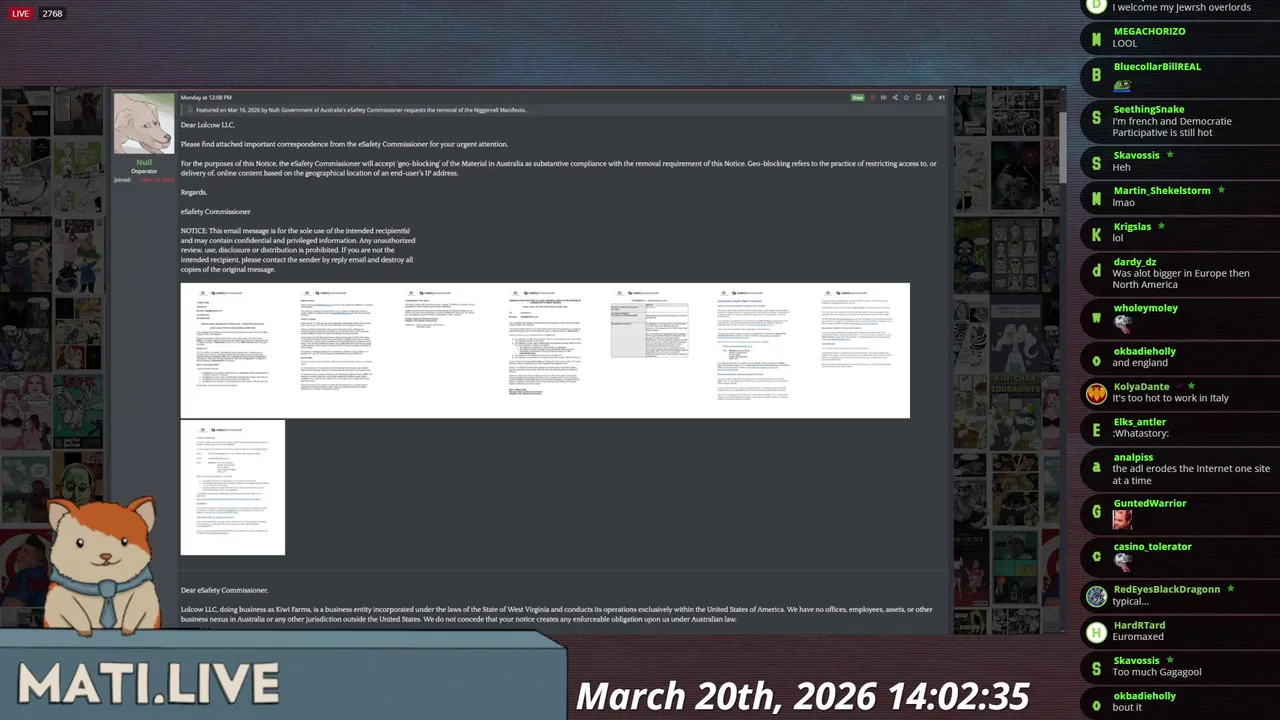
Task: Click Skavossis avatar beside the 'Heh' message
Action: click(x=1096, y=163)
